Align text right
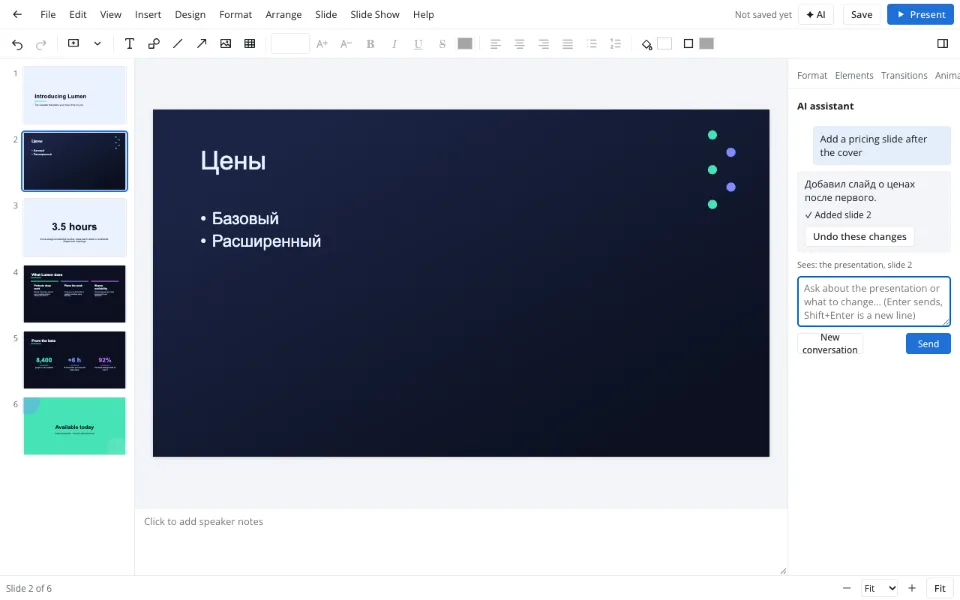This screenshot has width=960, height=600. (544, 43)
